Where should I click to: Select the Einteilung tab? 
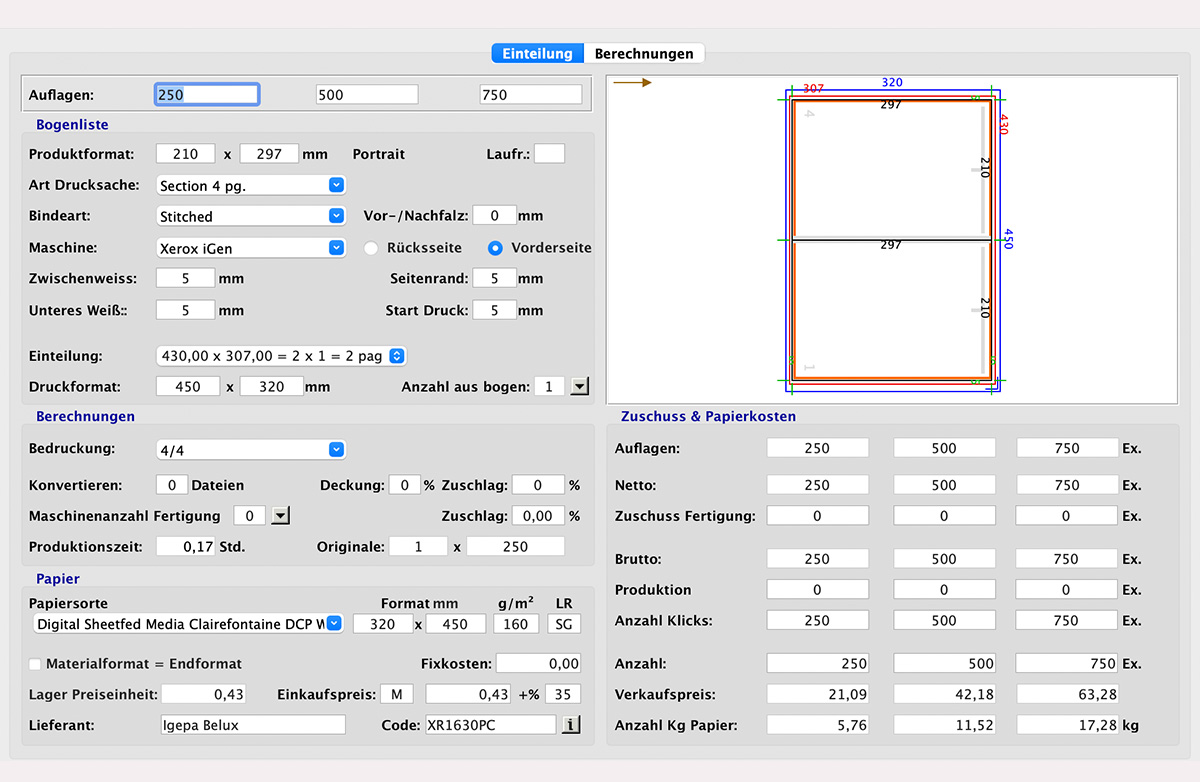coord(538,54)
